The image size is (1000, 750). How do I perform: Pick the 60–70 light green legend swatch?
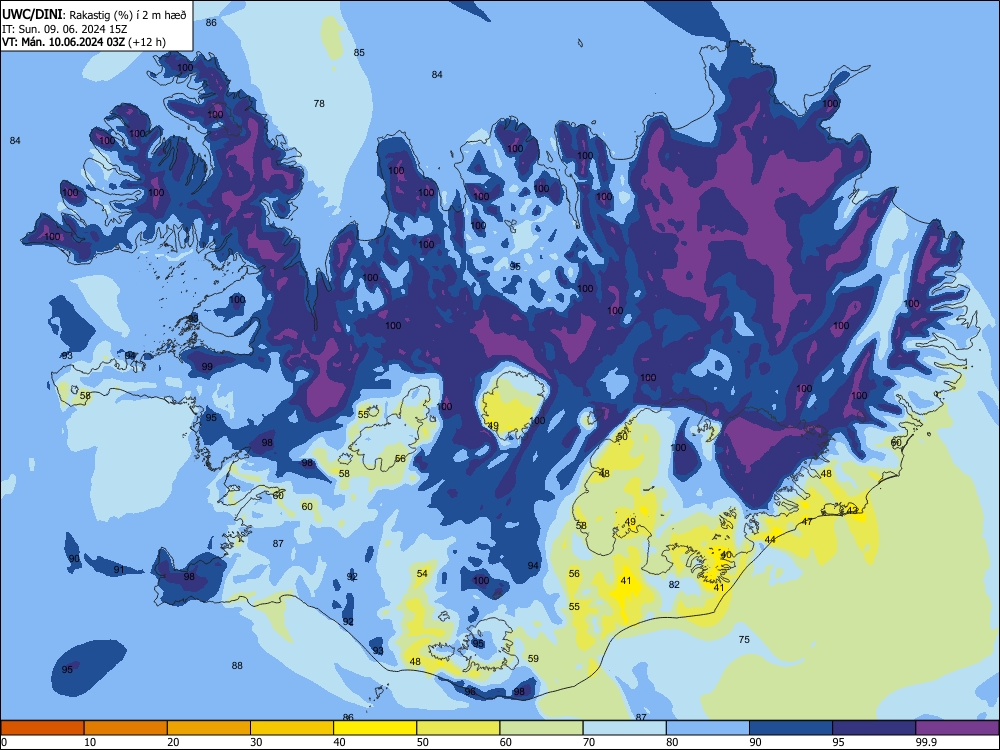pos(541,728)
